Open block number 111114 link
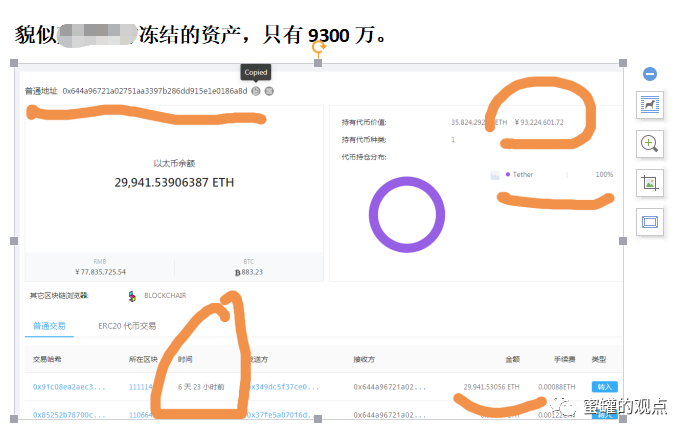This screenshot has height=437, width=690. 141,387
